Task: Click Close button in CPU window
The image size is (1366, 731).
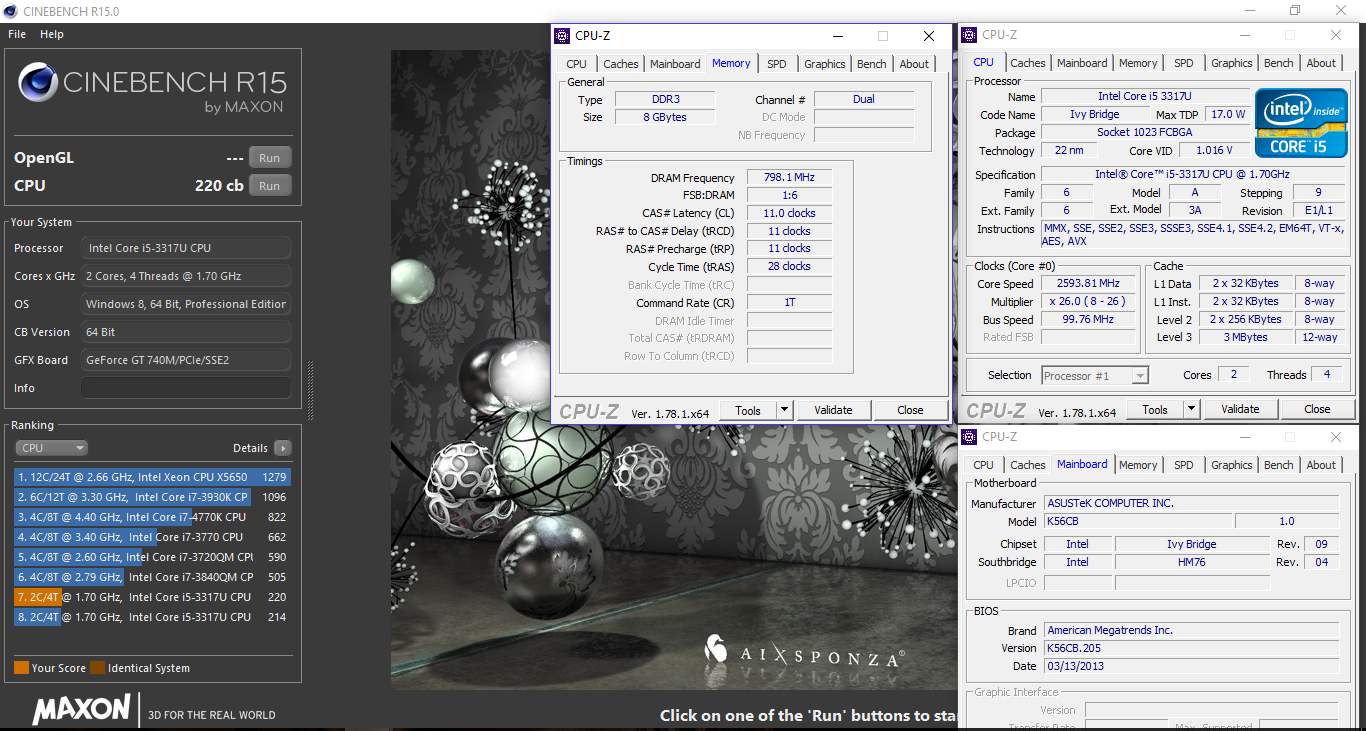Action: pyautogui.click(x=1317, y=409)
